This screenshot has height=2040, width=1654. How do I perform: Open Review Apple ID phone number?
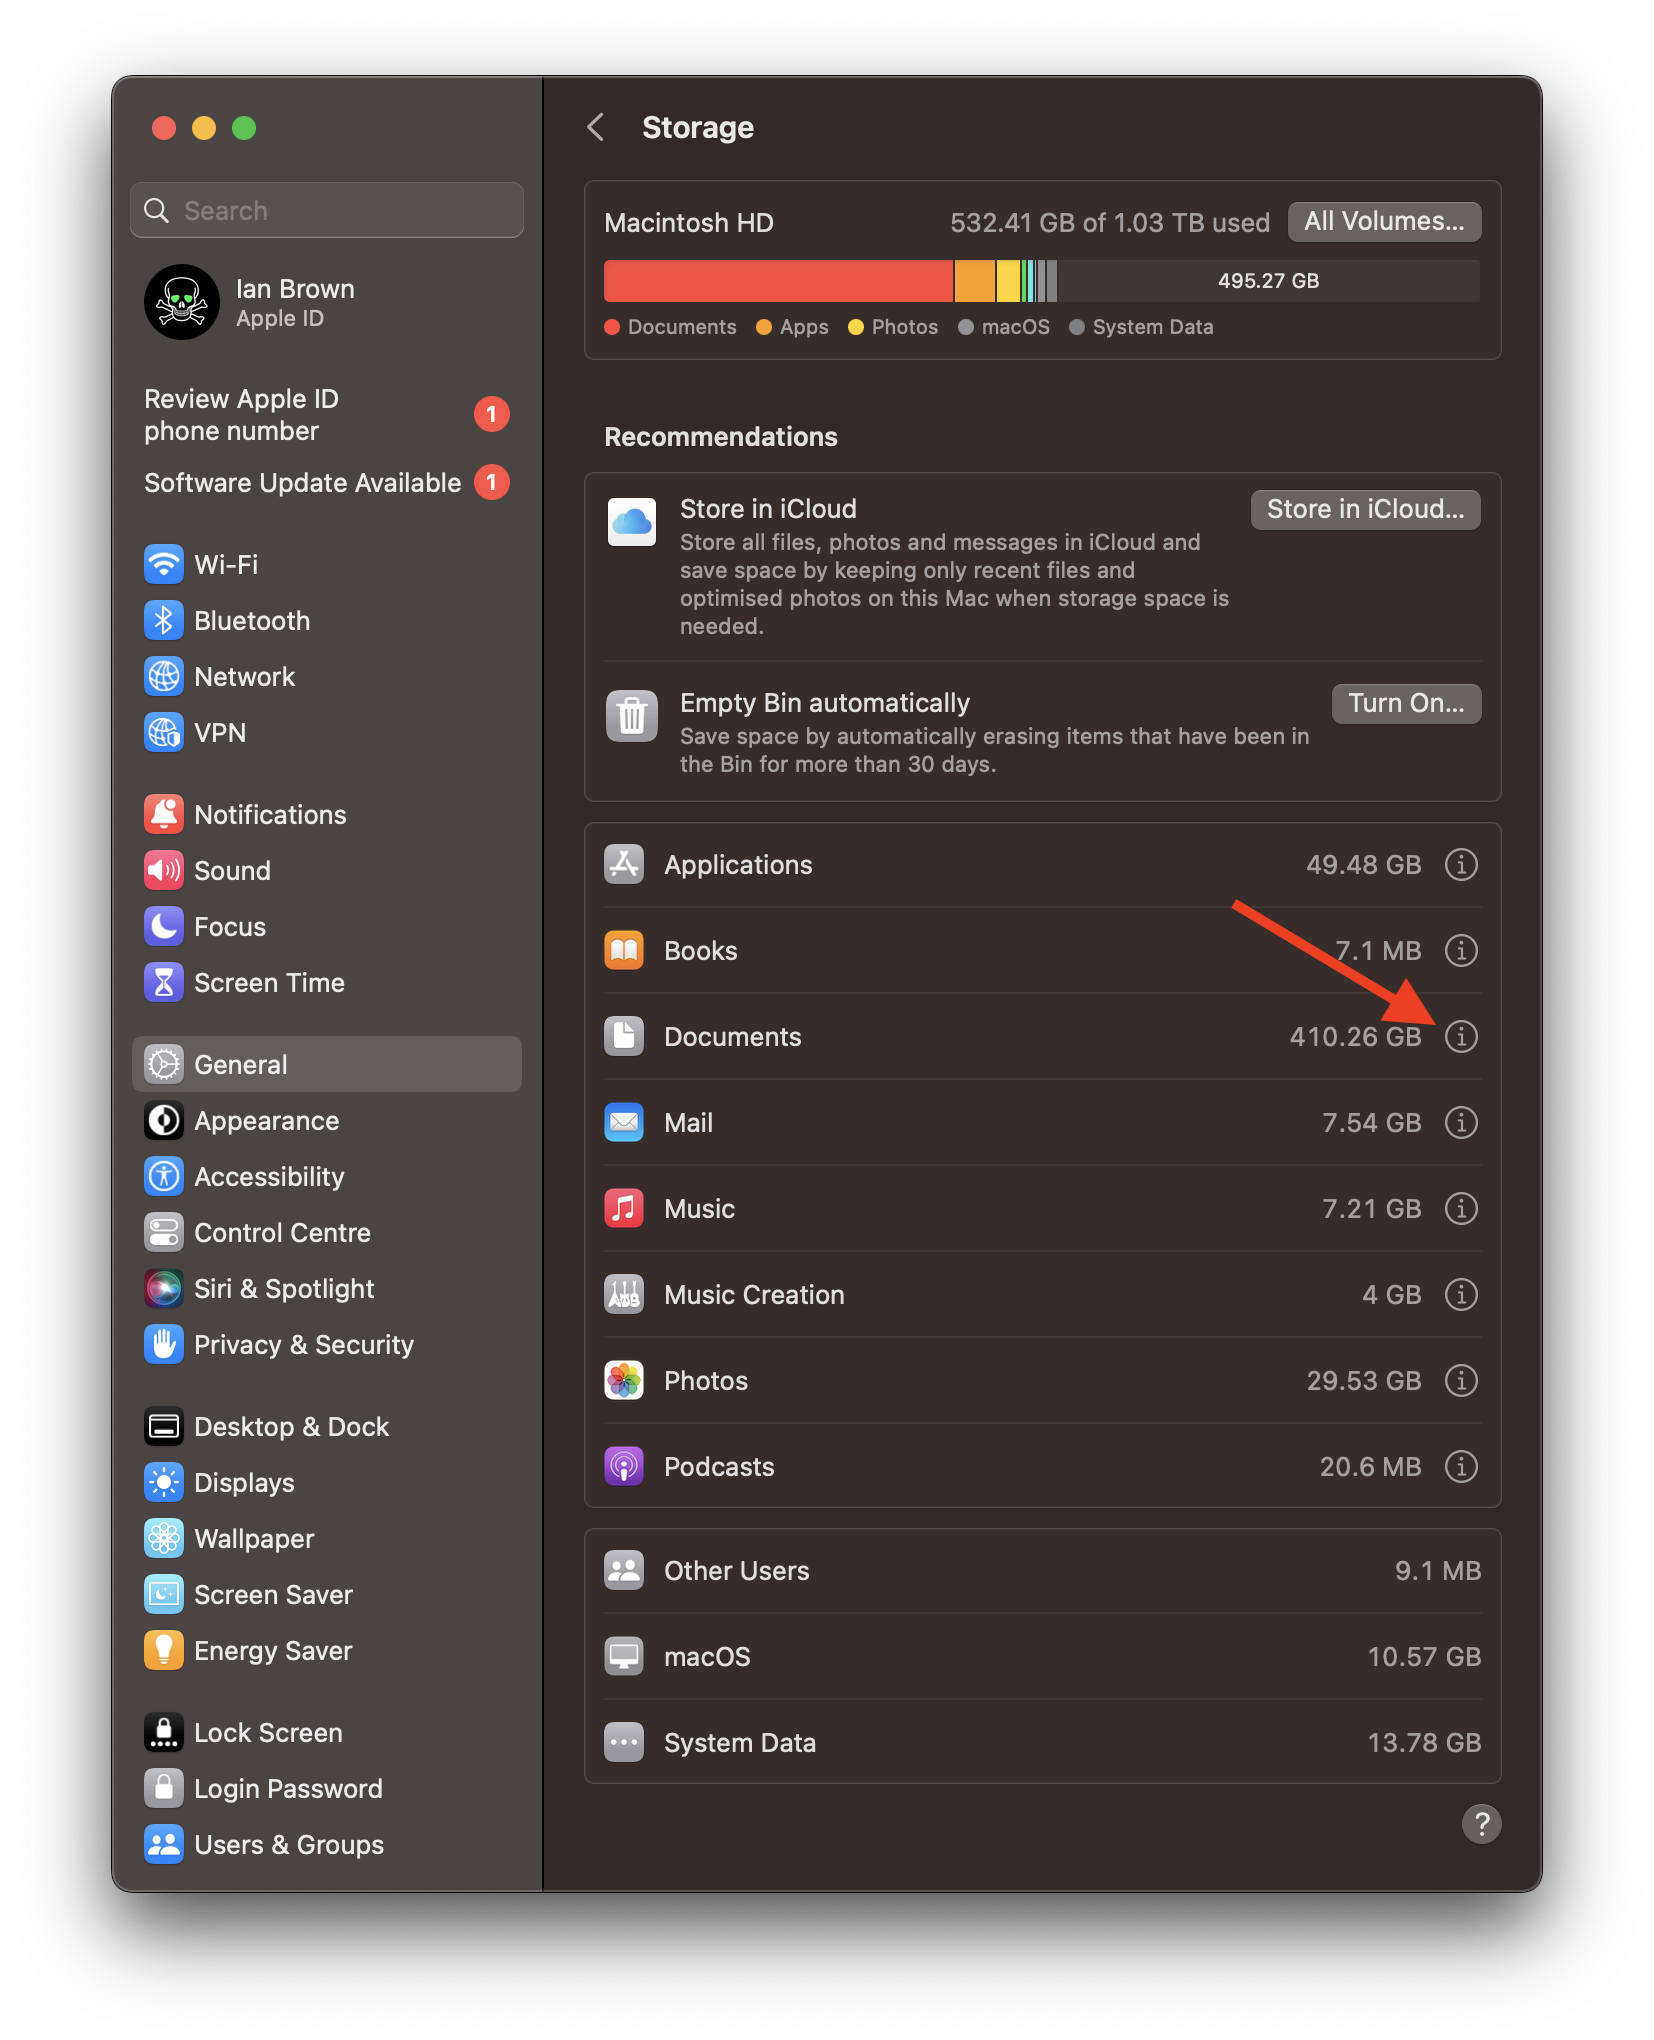coord(326,415)
